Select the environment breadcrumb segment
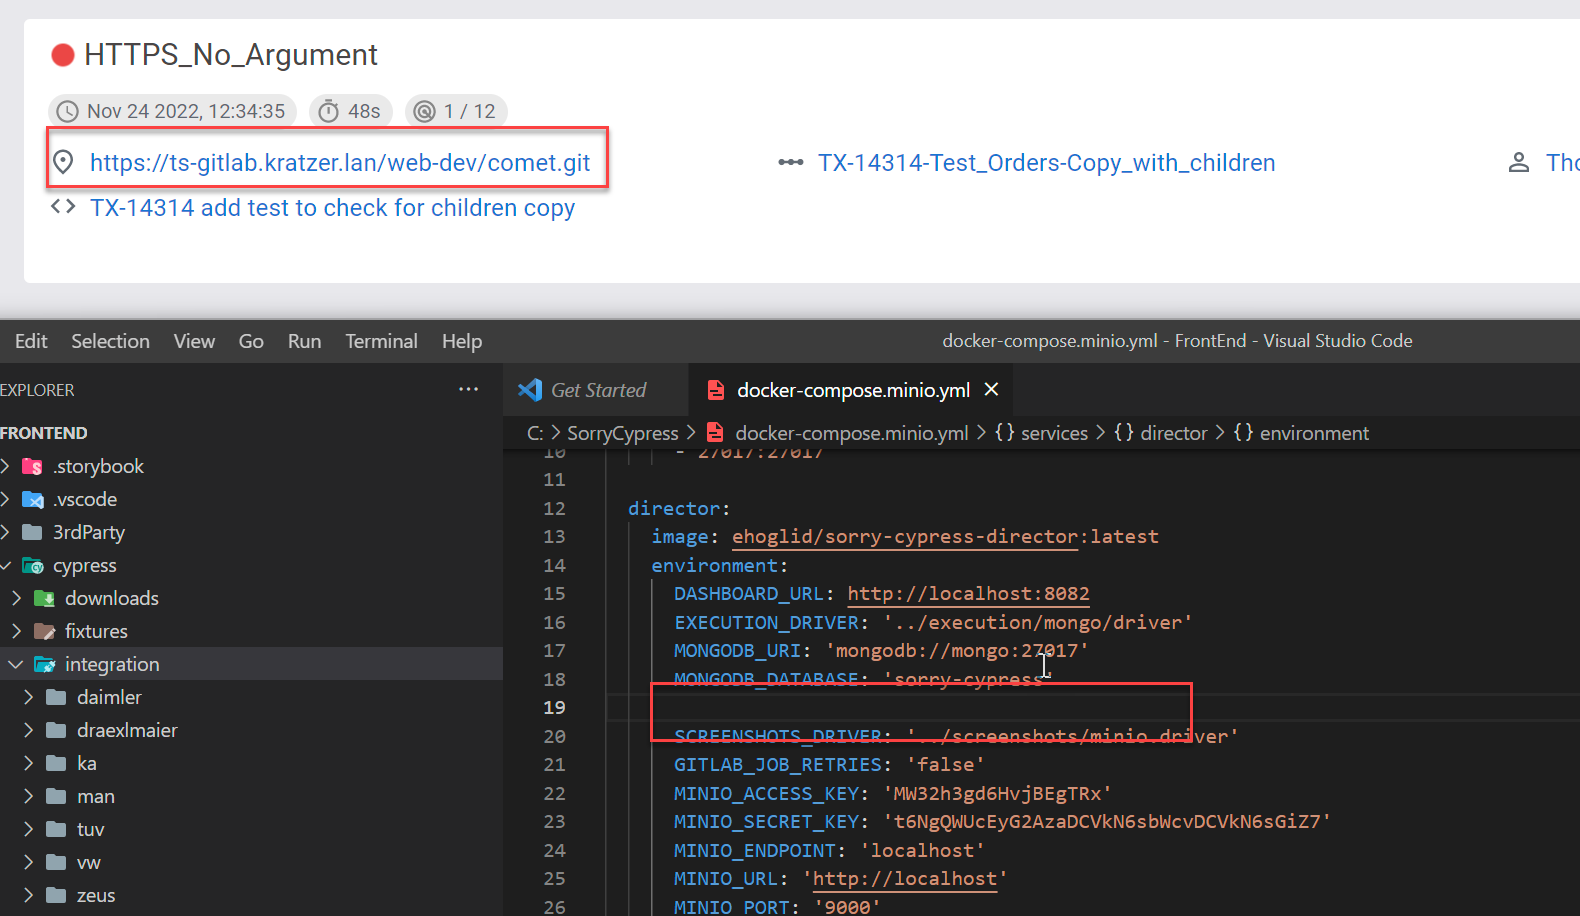 [x=1314, y=433]
